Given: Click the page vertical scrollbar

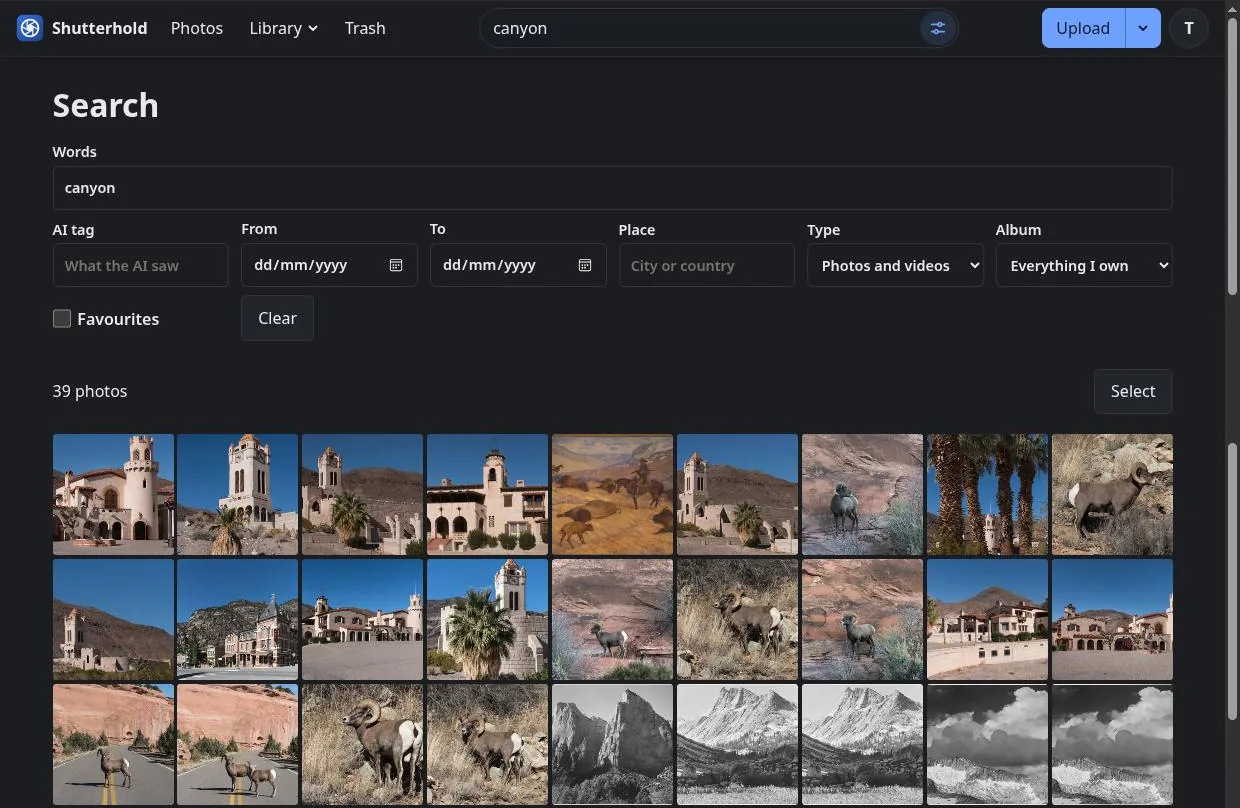Looking at the screenshot, I should click(x=1232, y=404).
